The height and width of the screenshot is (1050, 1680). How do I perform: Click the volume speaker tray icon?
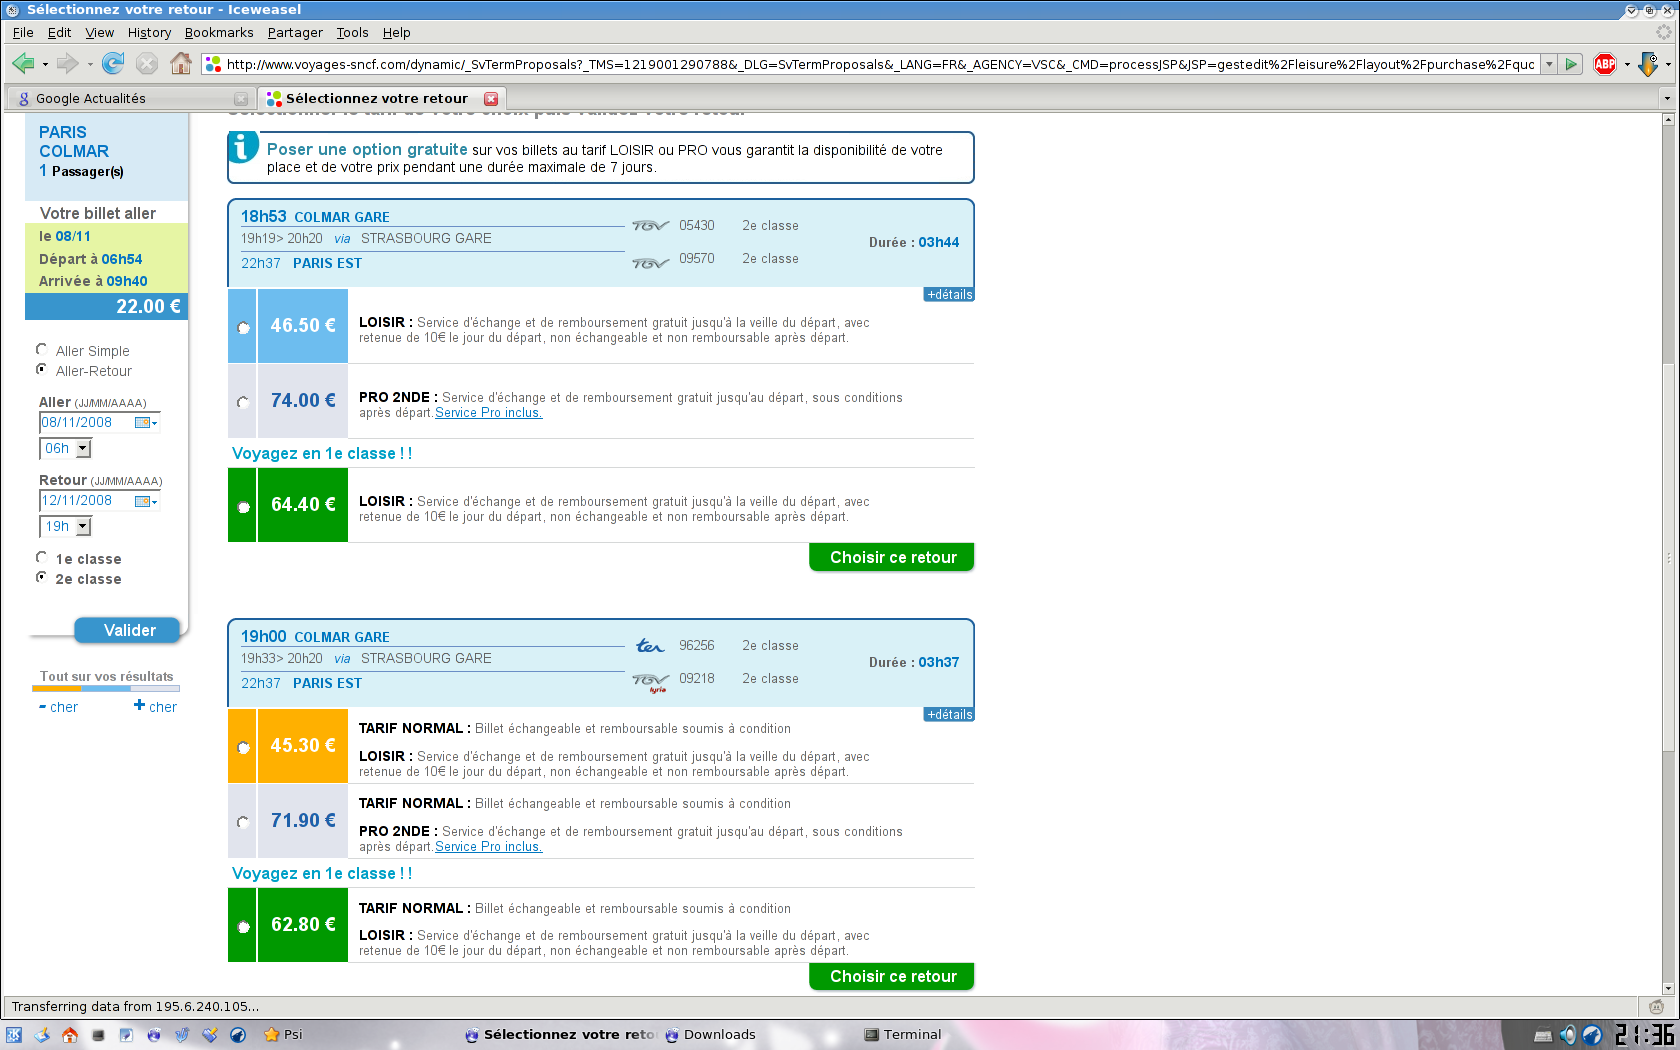1568,1035
